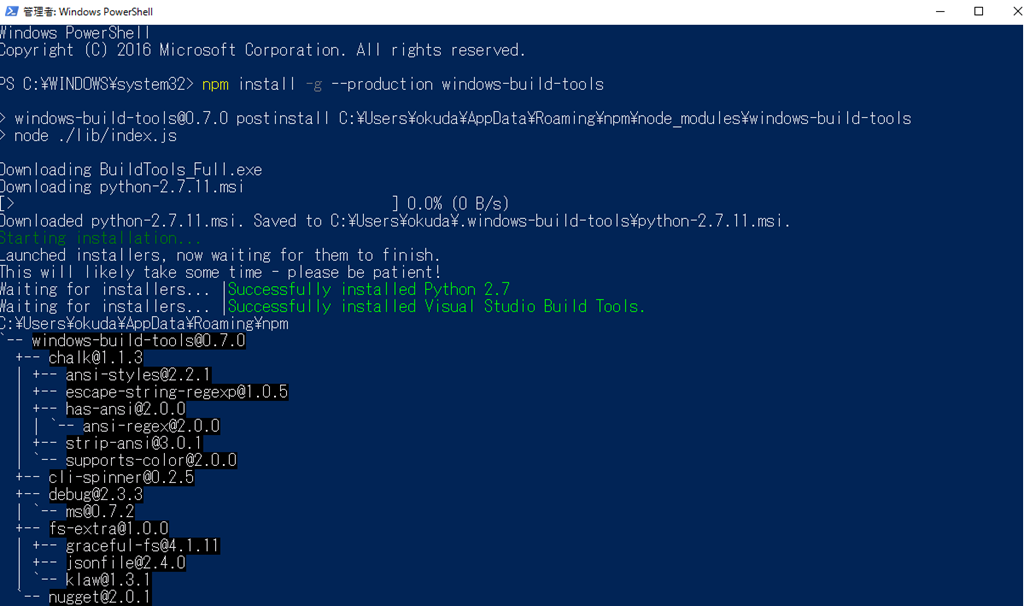The height and width of the screenshot is (606, 1024).
Task: Close the PowerShell window
Action: coord(1016,11)
